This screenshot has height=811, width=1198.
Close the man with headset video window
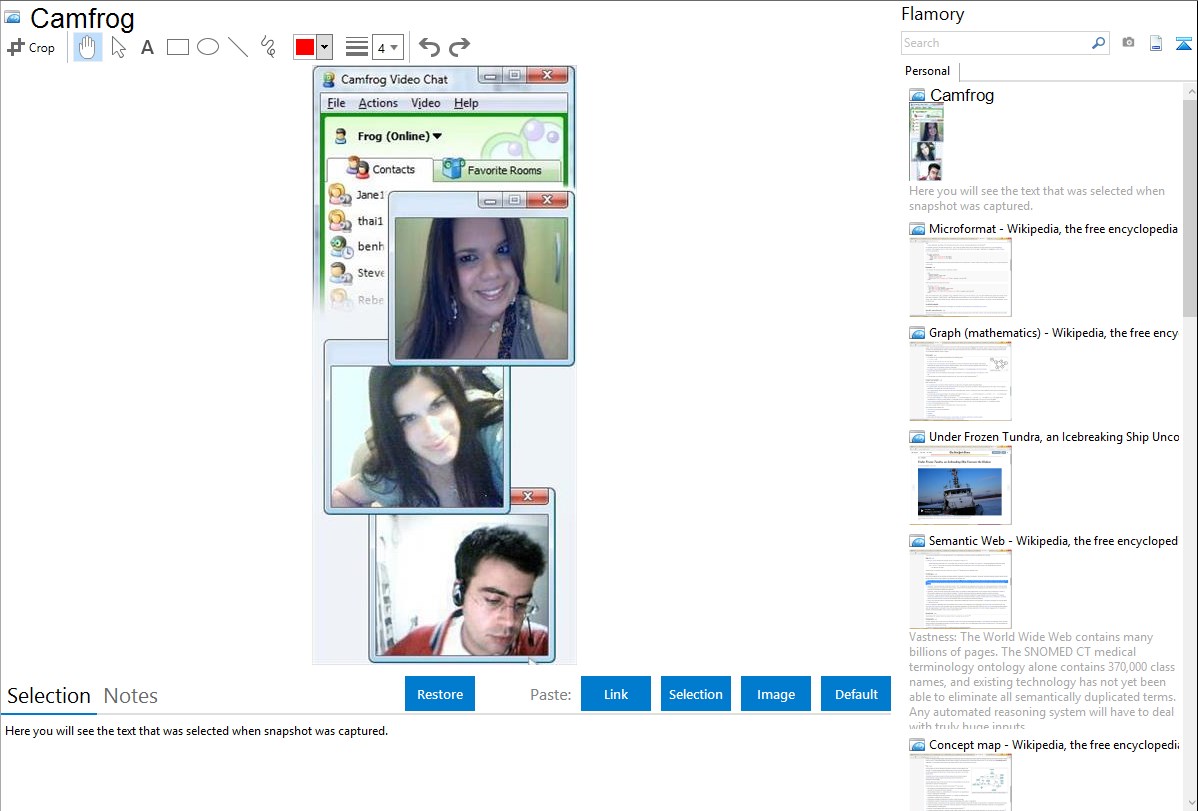[x=528, y=497]
